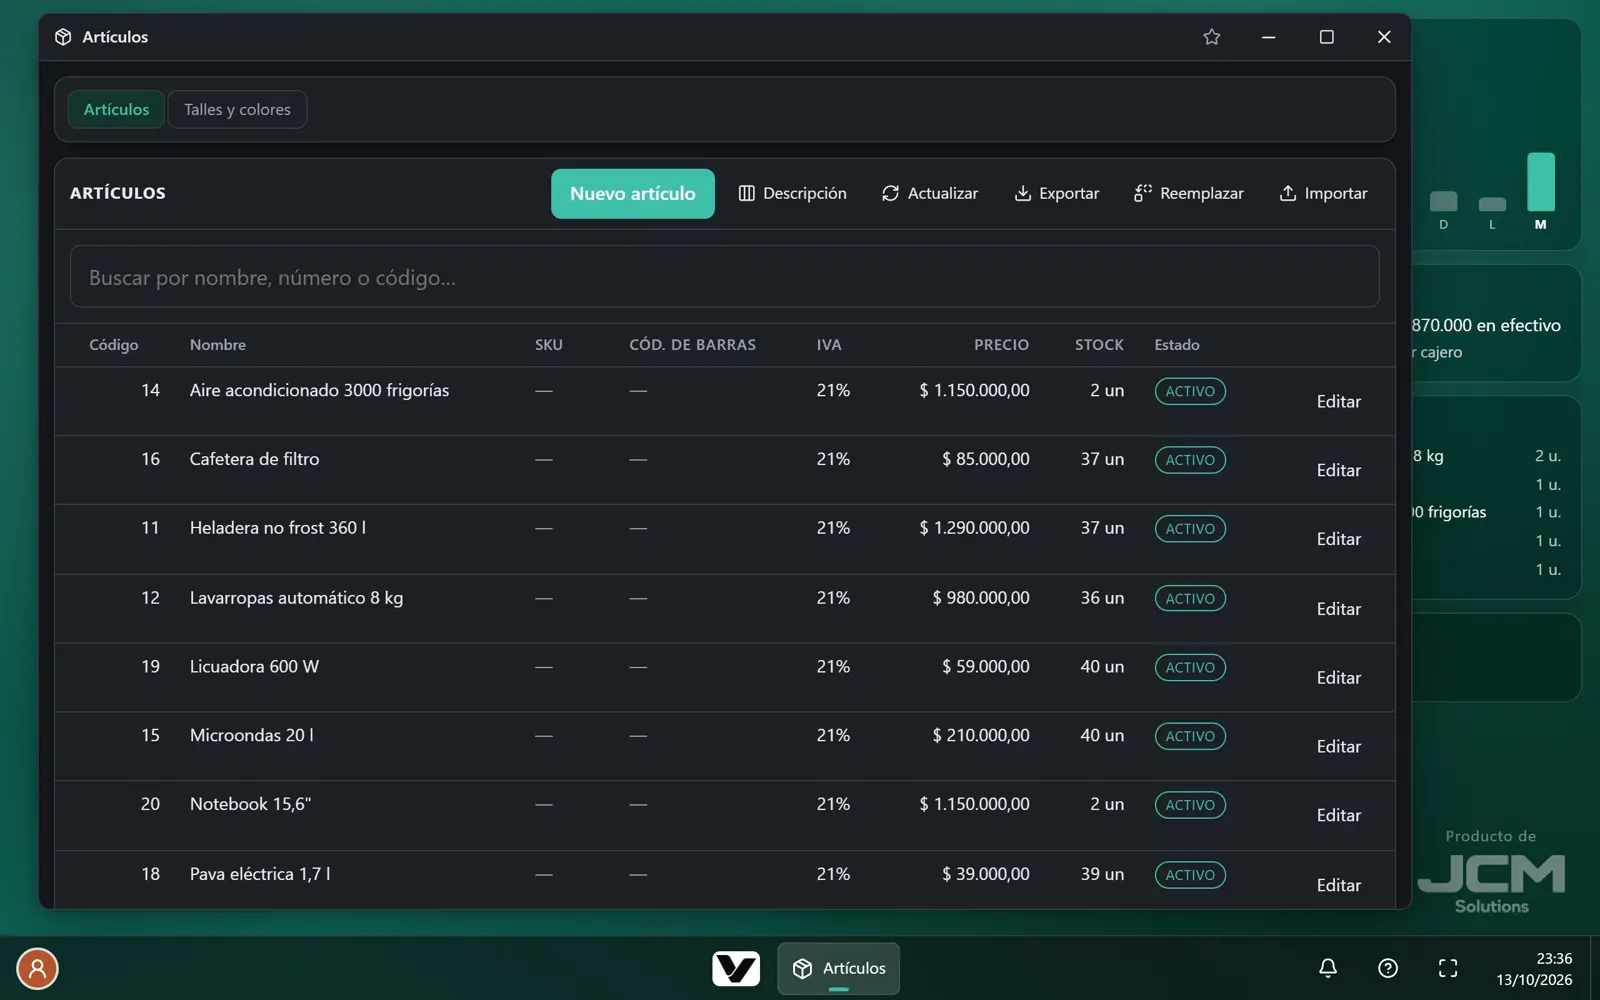Open the Descripción columns option

(792, 193)
